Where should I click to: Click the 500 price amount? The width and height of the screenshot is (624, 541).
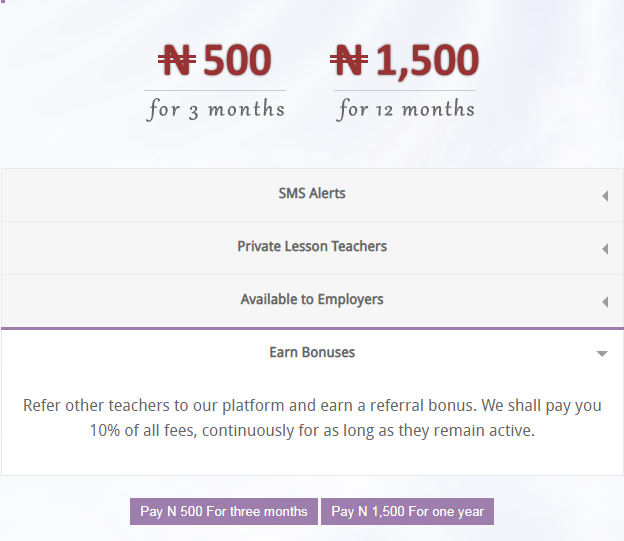point(237,60)
